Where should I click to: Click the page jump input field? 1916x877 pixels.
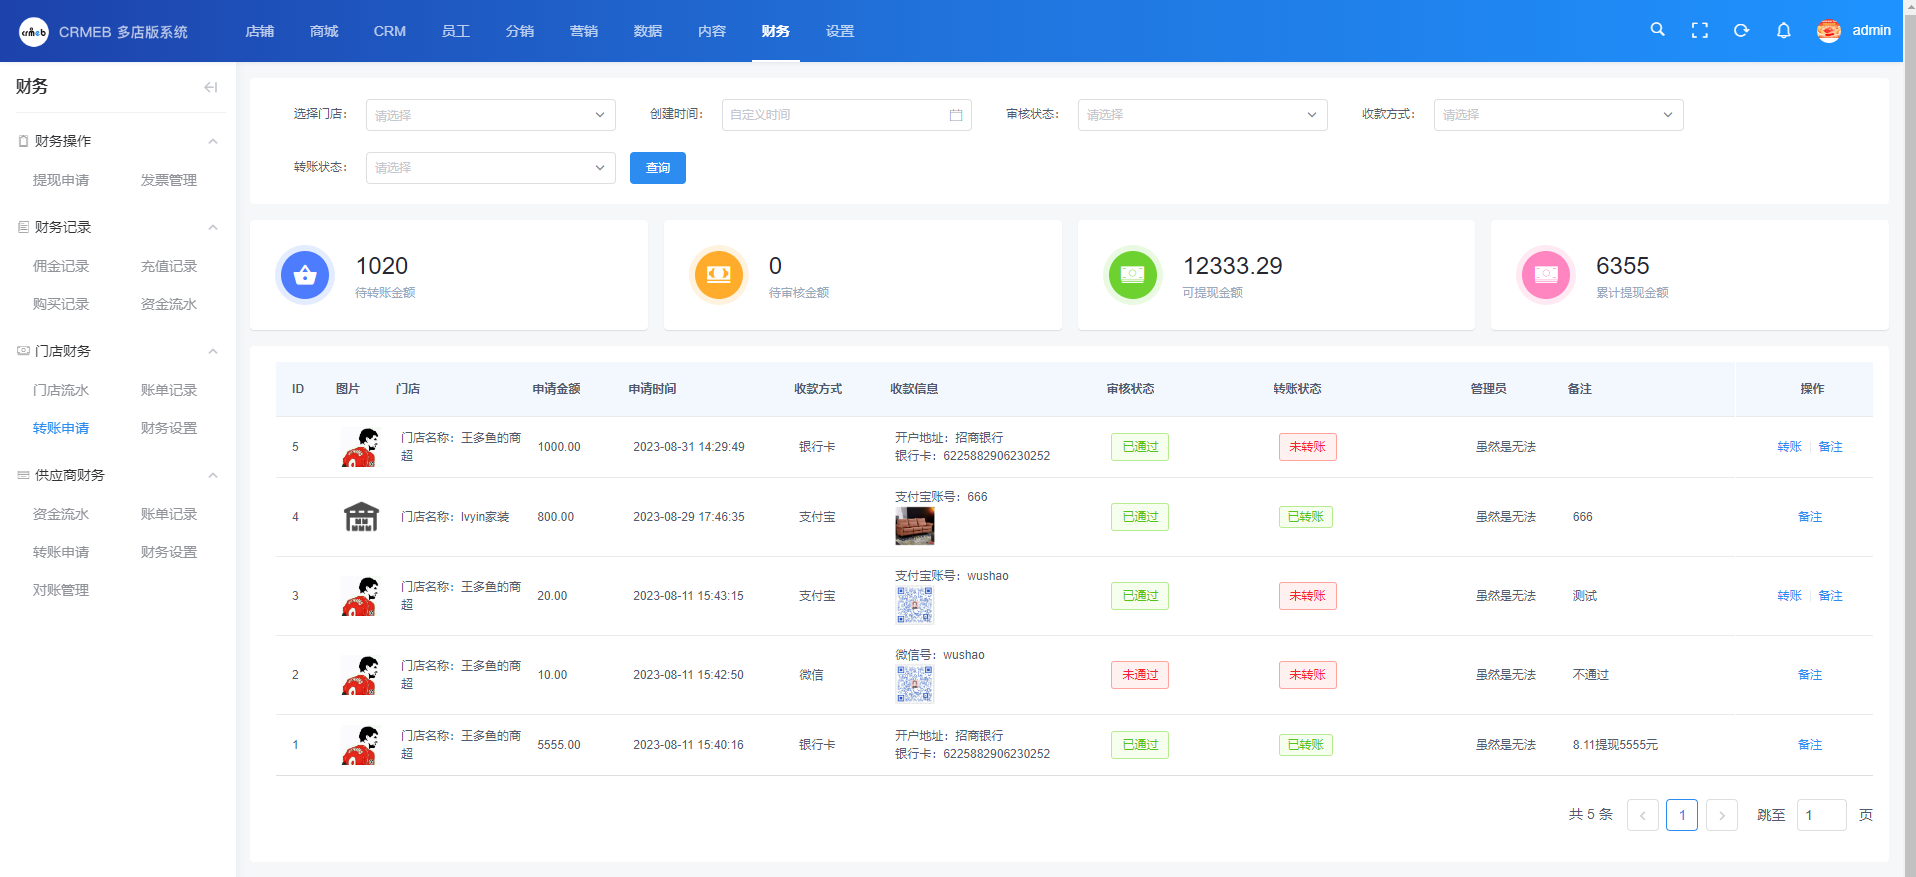click(1820, 815)
